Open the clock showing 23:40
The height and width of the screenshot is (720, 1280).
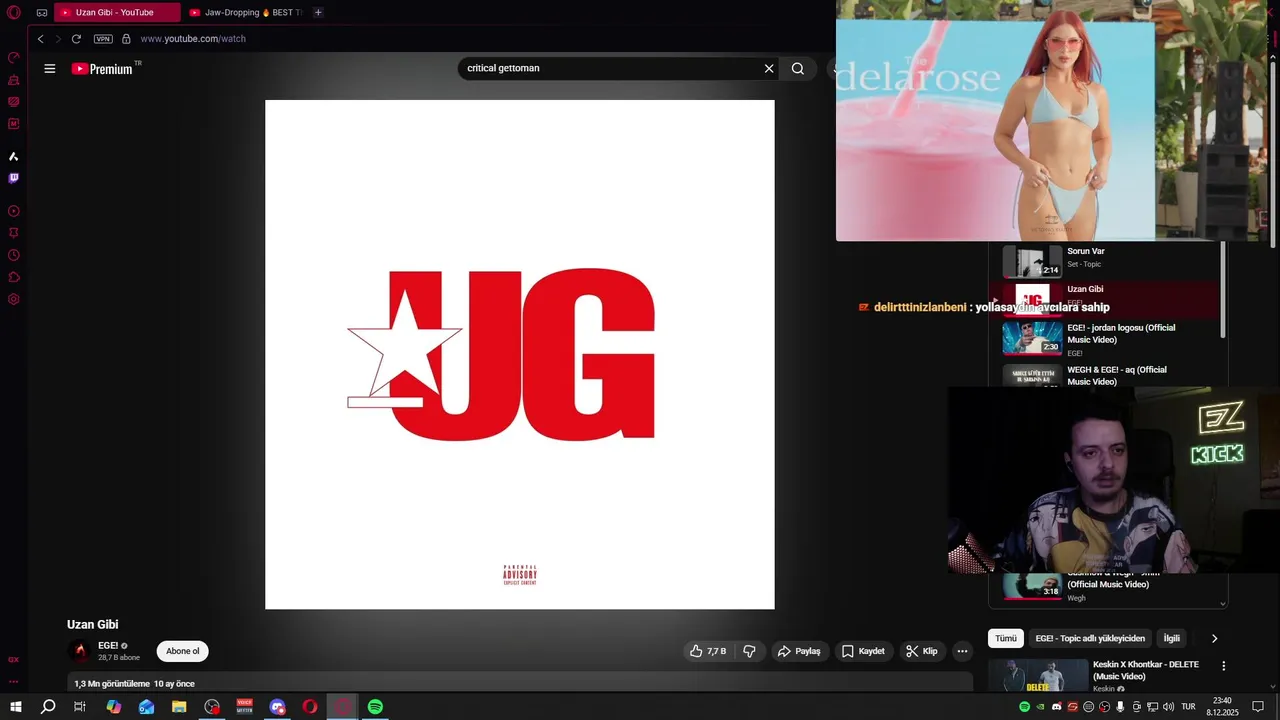click(1222, 707)
